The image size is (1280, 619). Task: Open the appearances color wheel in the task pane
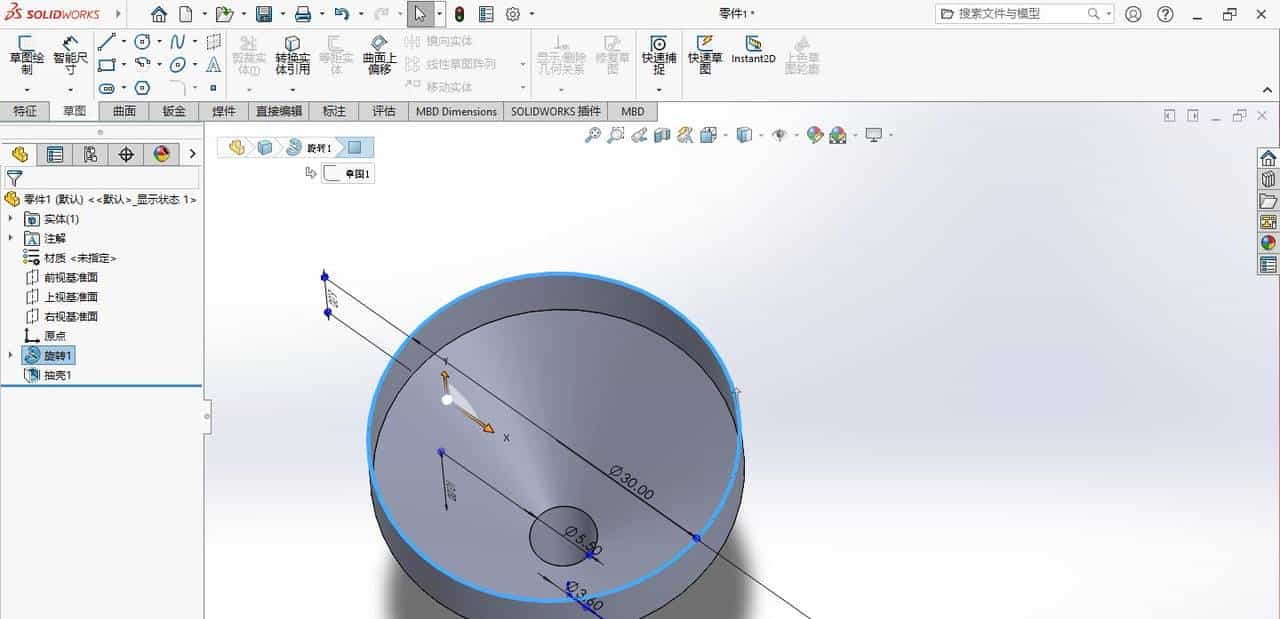point(1268,241)
